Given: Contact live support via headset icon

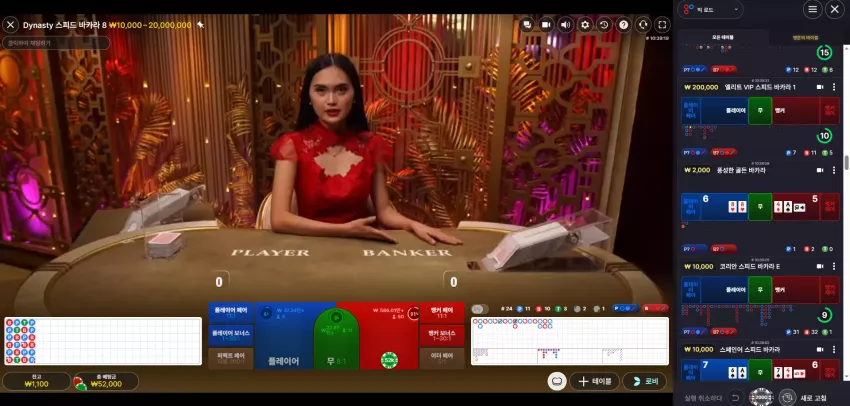Looking at the screenshot, I should pyautogui.click(x=643, y=25).
